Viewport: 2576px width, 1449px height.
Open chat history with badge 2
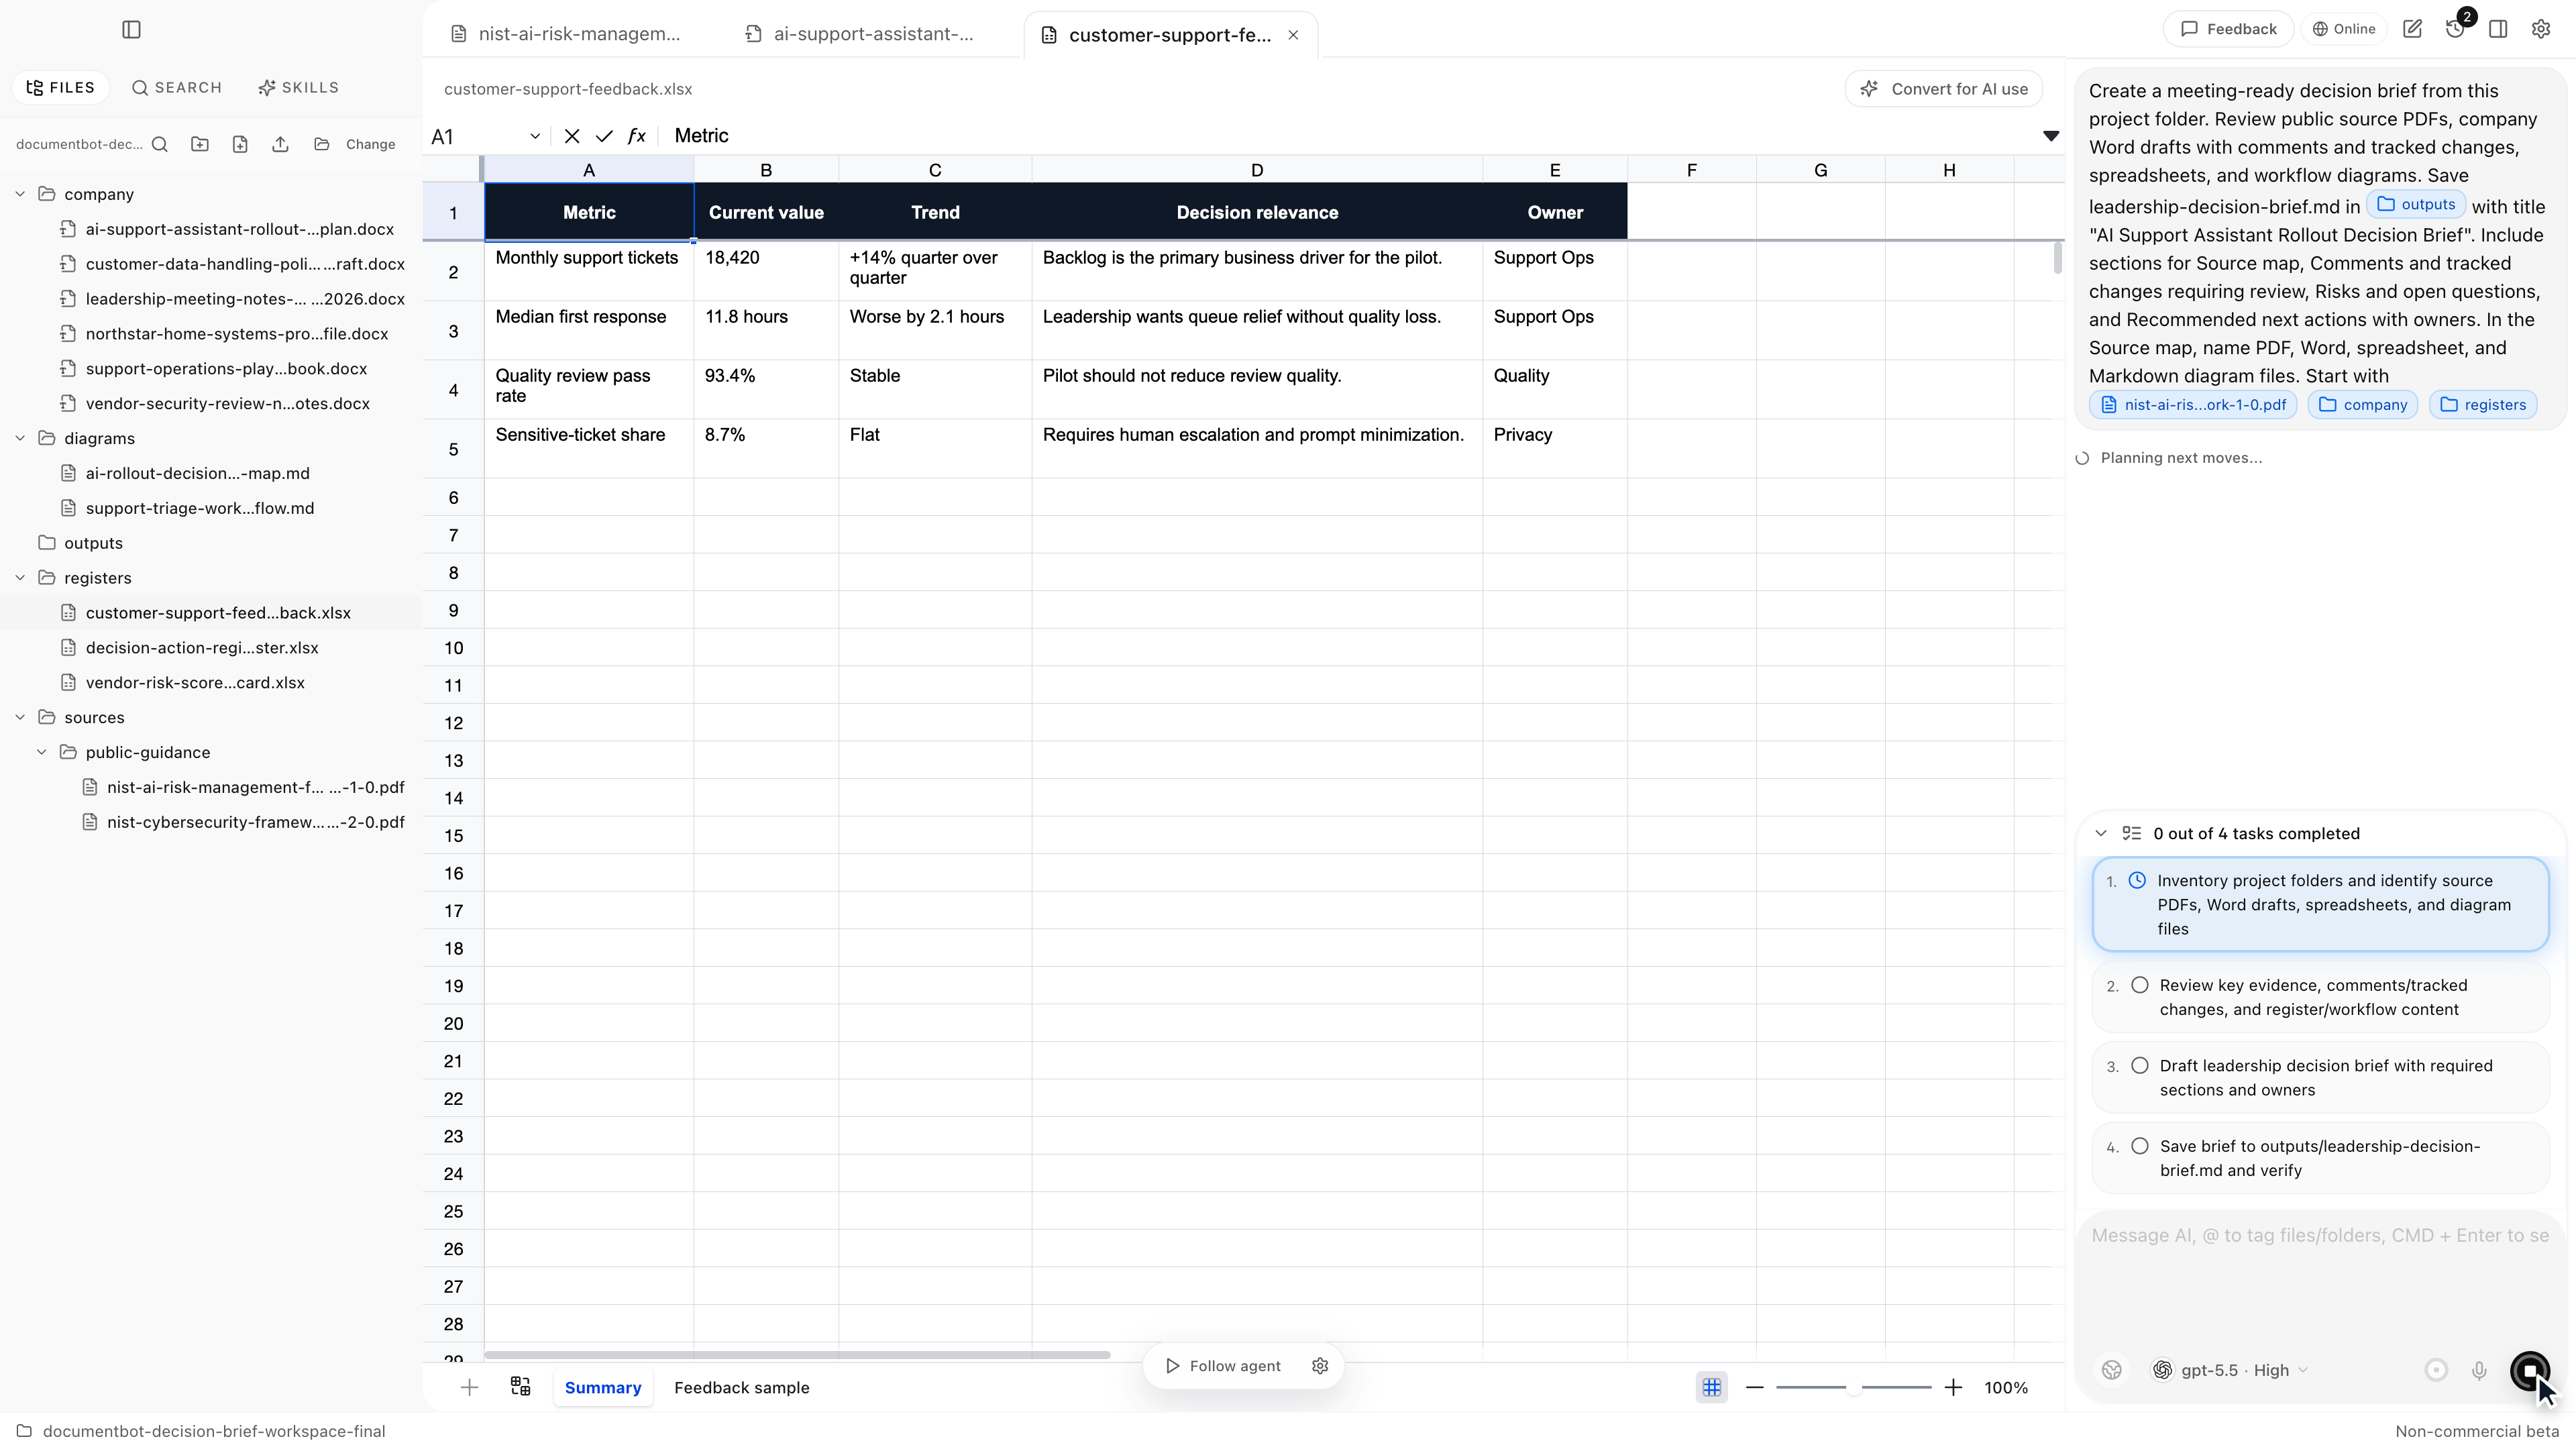click(2456, 29)
